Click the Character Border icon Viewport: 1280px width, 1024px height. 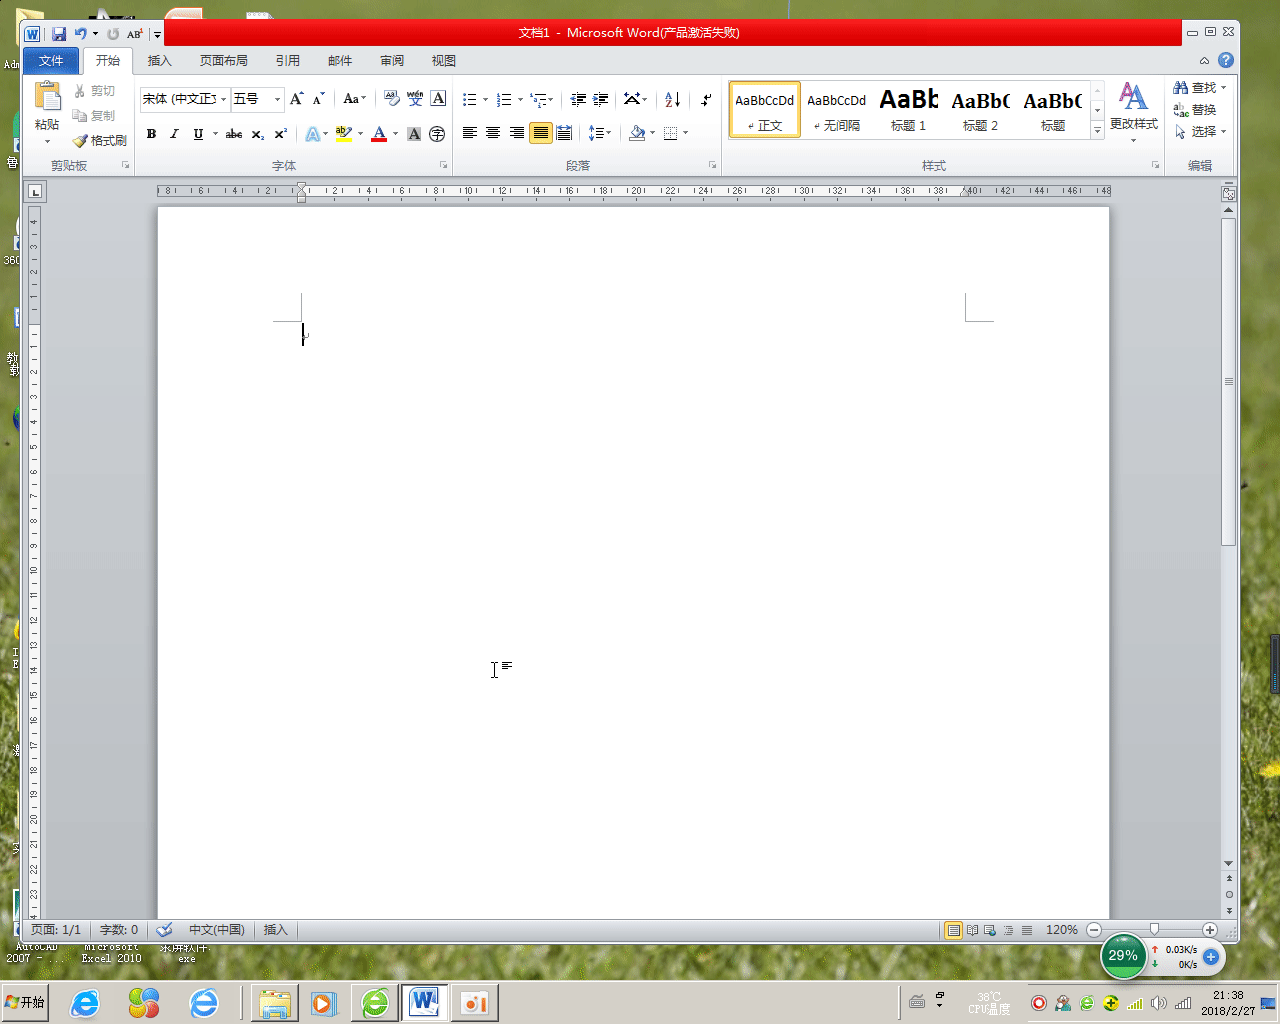pos(438,99)
